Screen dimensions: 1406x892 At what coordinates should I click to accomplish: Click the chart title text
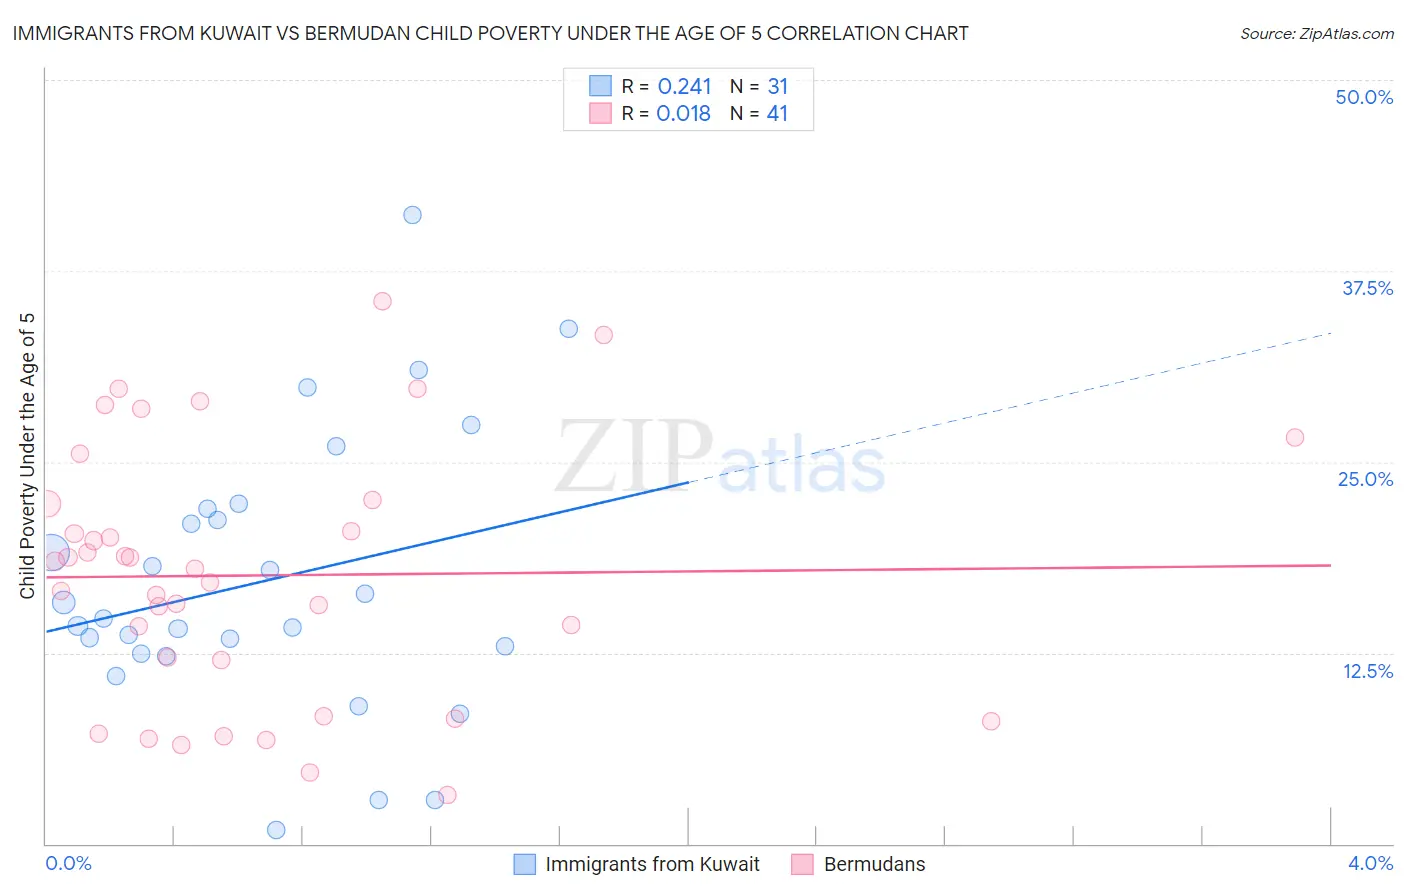point(490,33)
